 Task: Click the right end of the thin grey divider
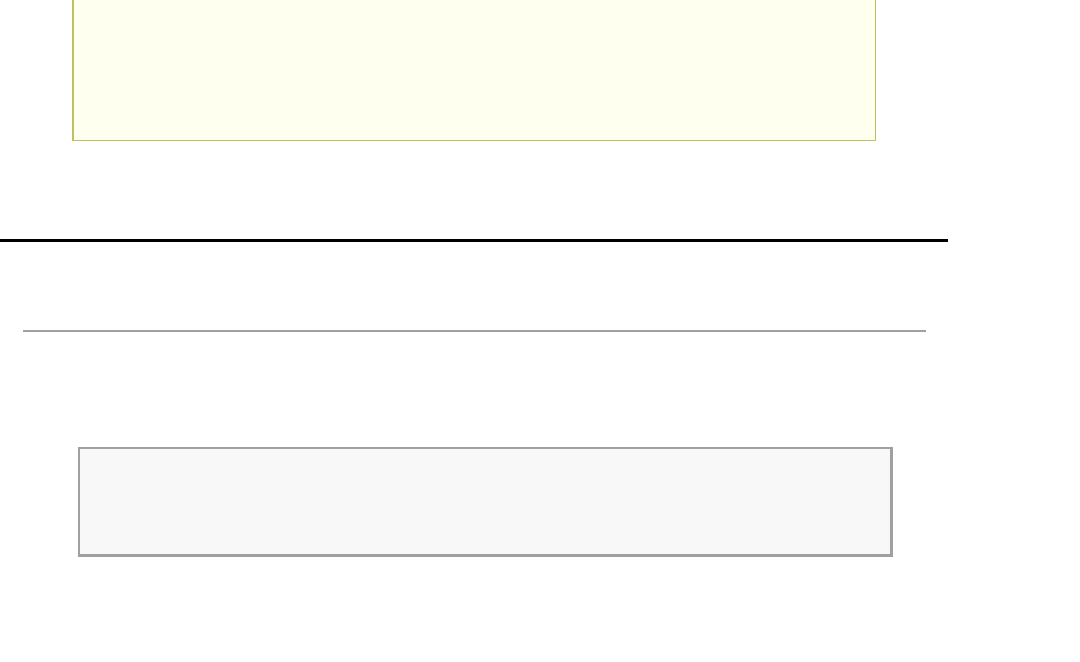924,330
